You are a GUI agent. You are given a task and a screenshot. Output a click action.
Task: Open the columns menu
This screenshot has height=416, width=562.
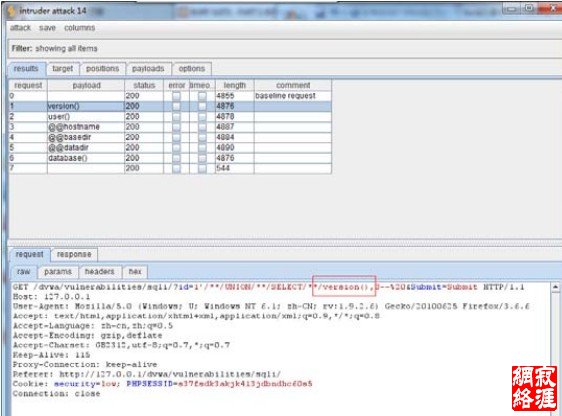[x=80, y=28]
